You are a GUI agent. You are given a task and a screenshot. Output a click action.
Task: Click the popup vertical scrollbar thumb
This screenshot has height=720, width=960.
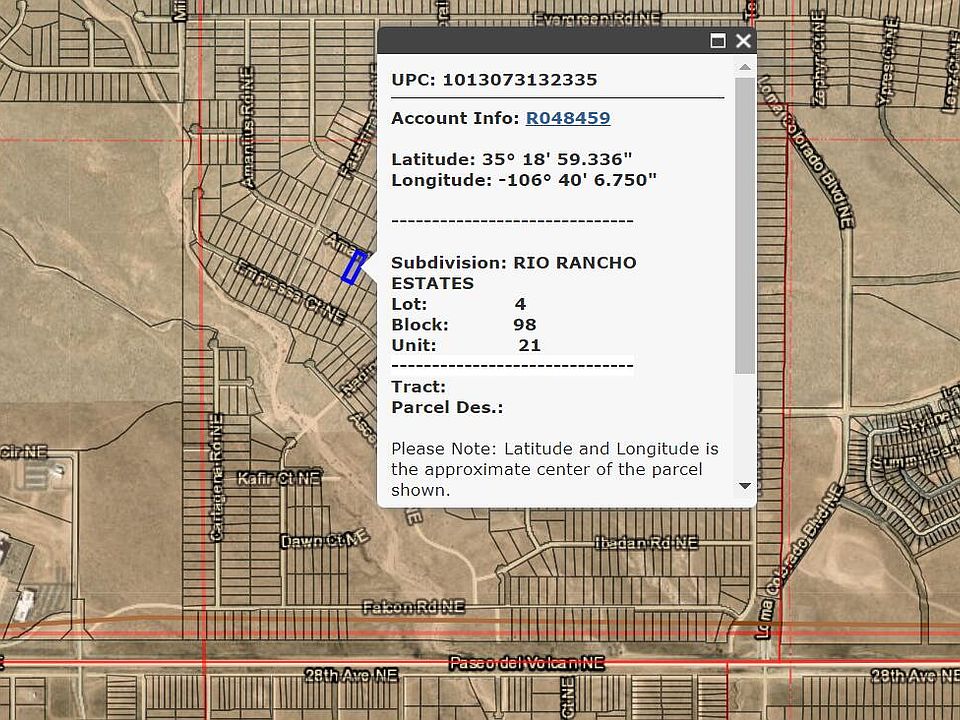(x=744, y=225)
